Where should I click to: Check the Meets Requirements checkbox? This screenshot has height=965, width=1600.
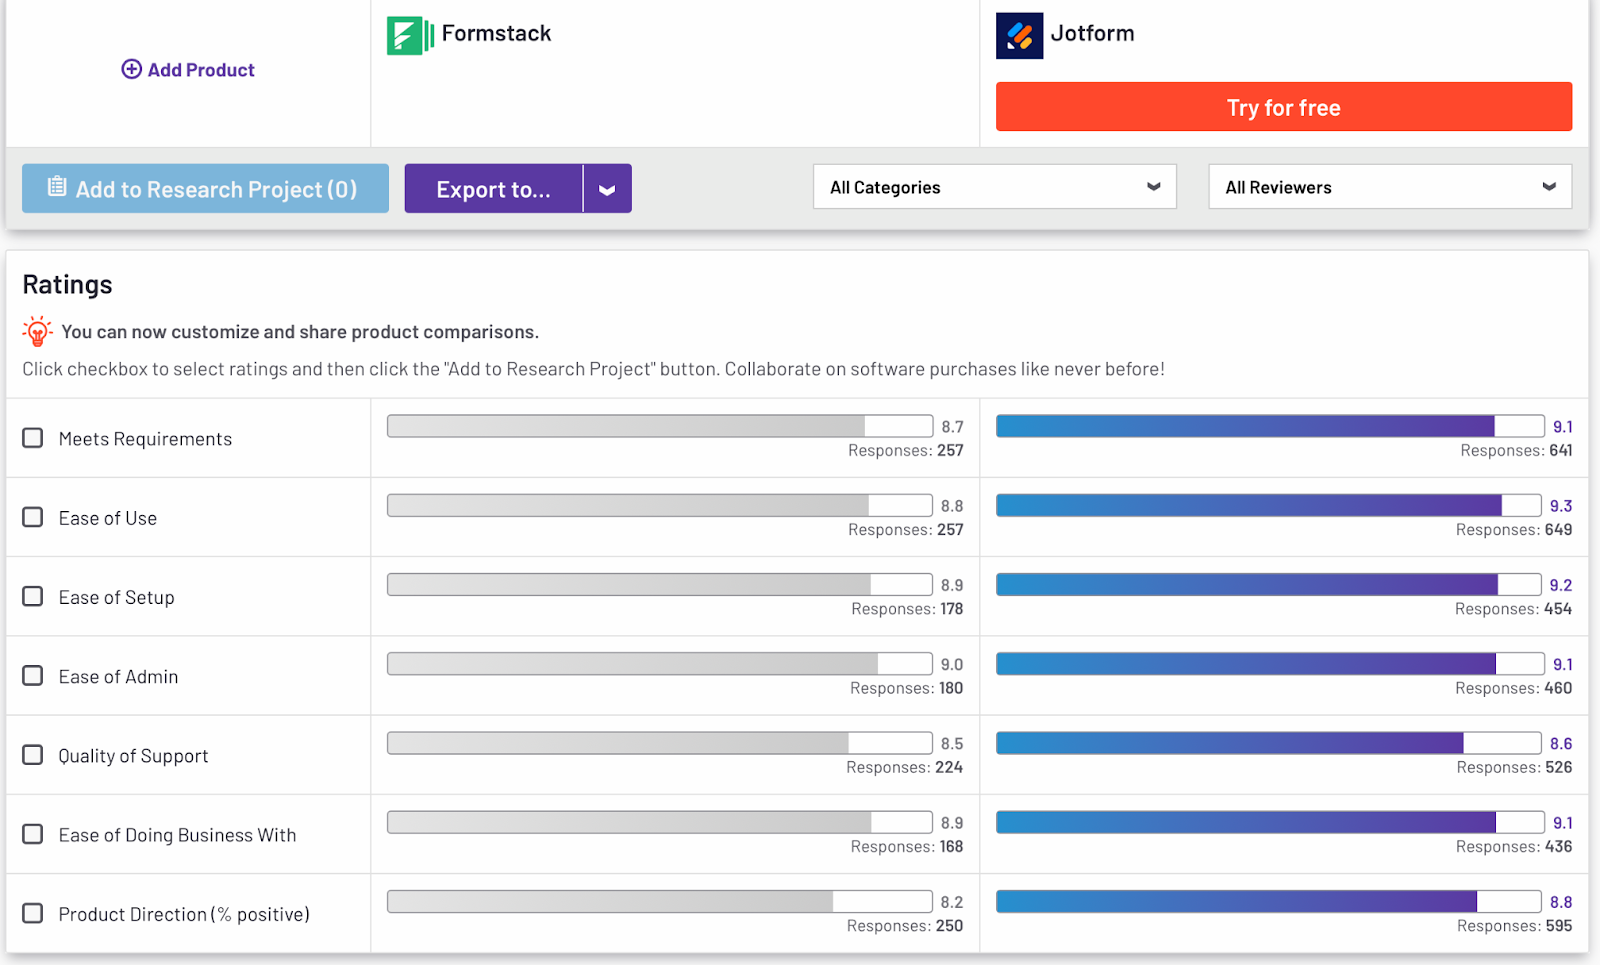click(33, 438)
